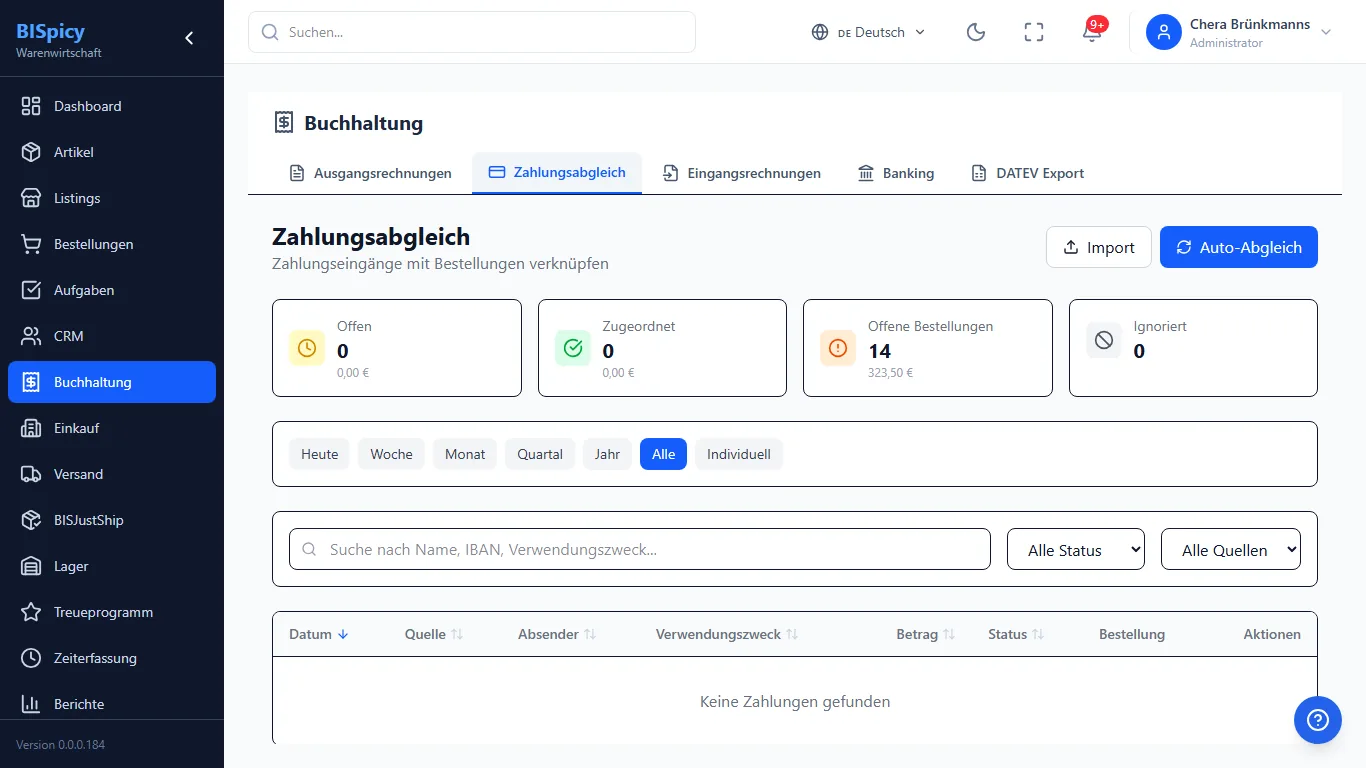
Task: Sort the table by Betrag
Action: 926,634
